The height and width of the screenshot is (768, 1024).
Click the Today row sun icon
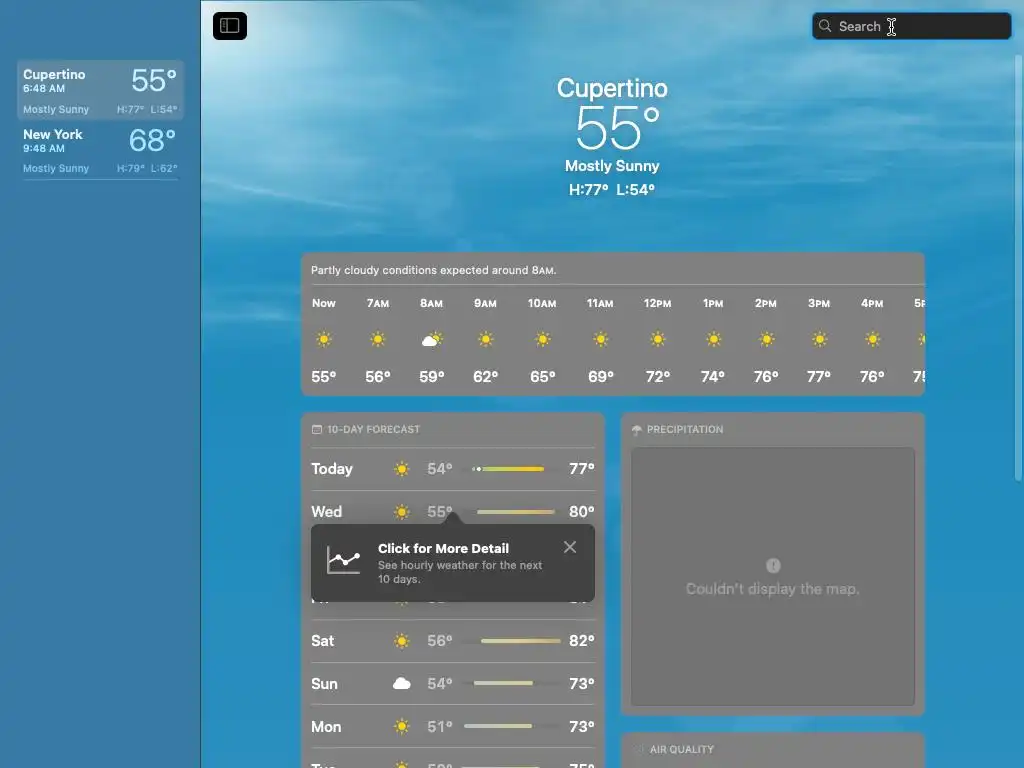tap(402, 469)
